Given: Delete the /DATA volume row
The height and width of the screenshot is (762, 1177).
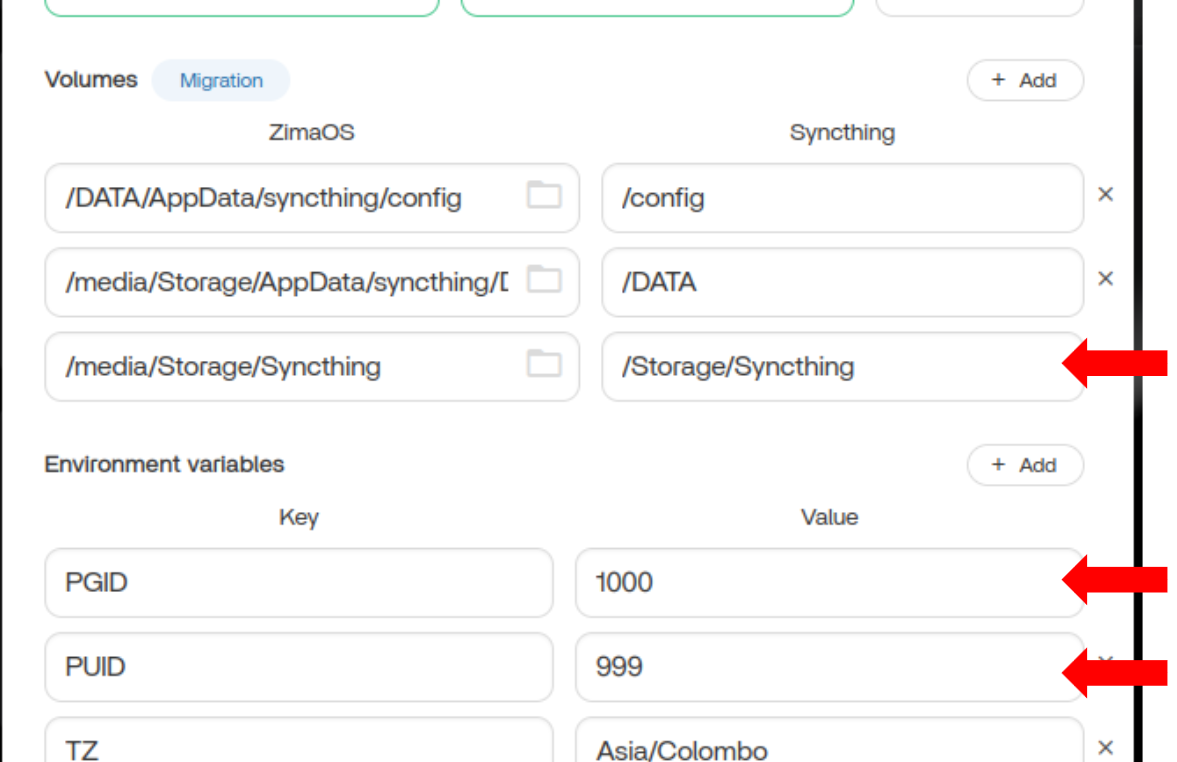Looking at the screenshot, I should (x=1105, y=279).
